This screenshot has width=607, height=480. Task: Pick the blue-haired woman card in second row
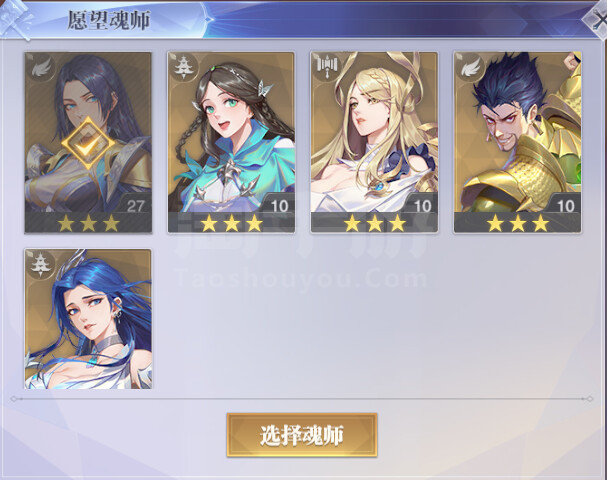tap(88, 319)
